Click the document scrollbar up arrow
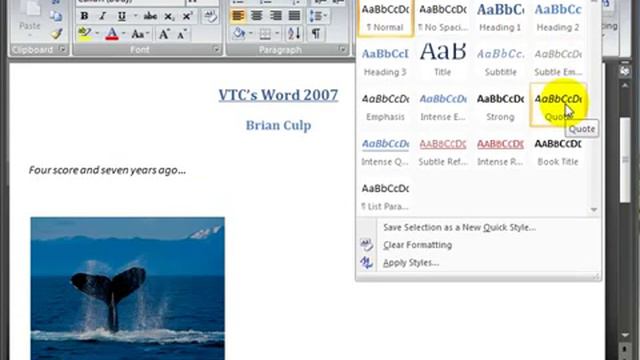 click(624, 85)
